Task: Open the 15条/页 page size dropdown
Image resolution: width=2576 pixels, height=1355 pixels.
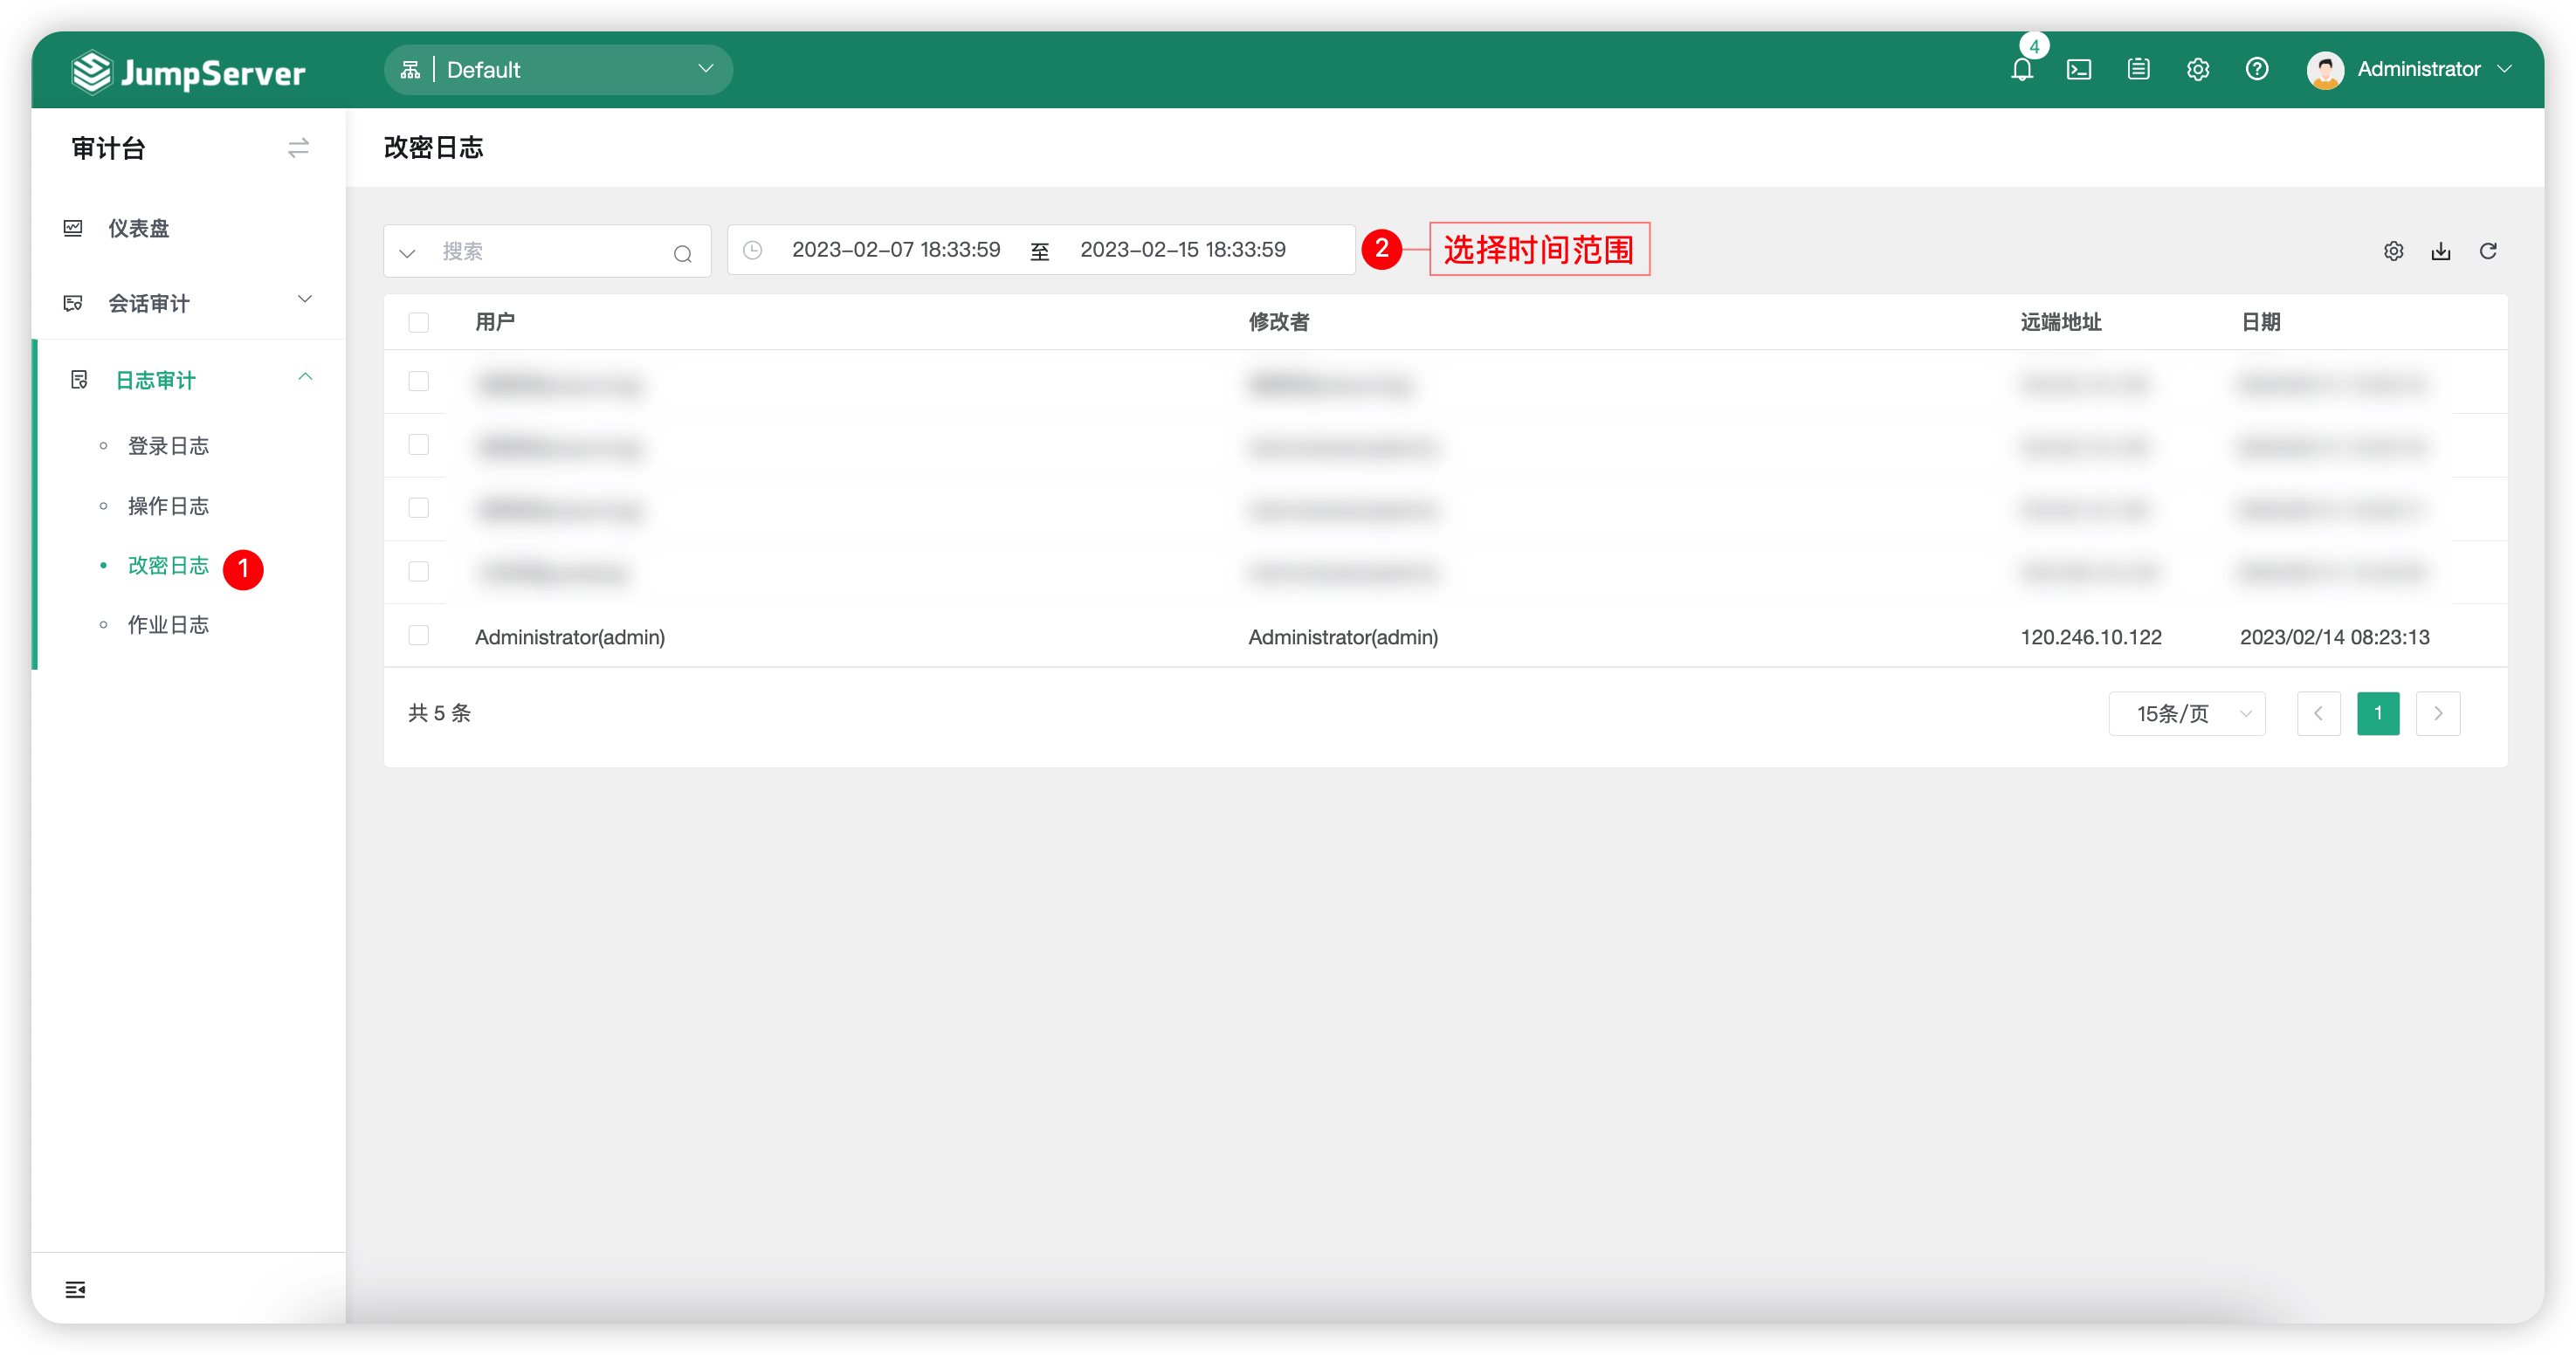Action: click(2186, 713)
